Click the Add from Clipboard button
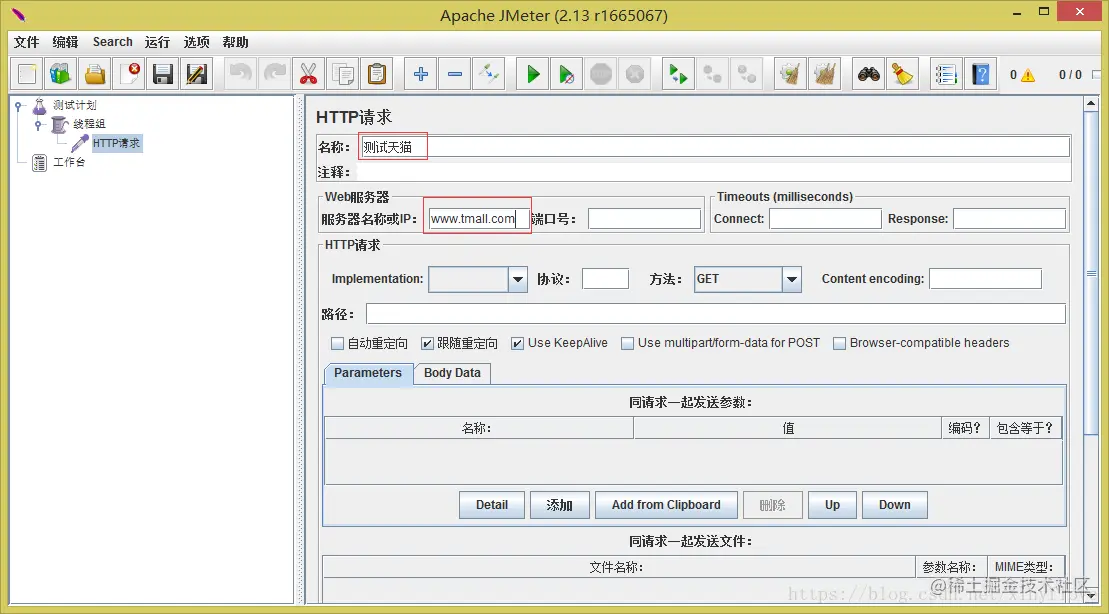This screenshot has height=614, width=1109. (666, 505)
